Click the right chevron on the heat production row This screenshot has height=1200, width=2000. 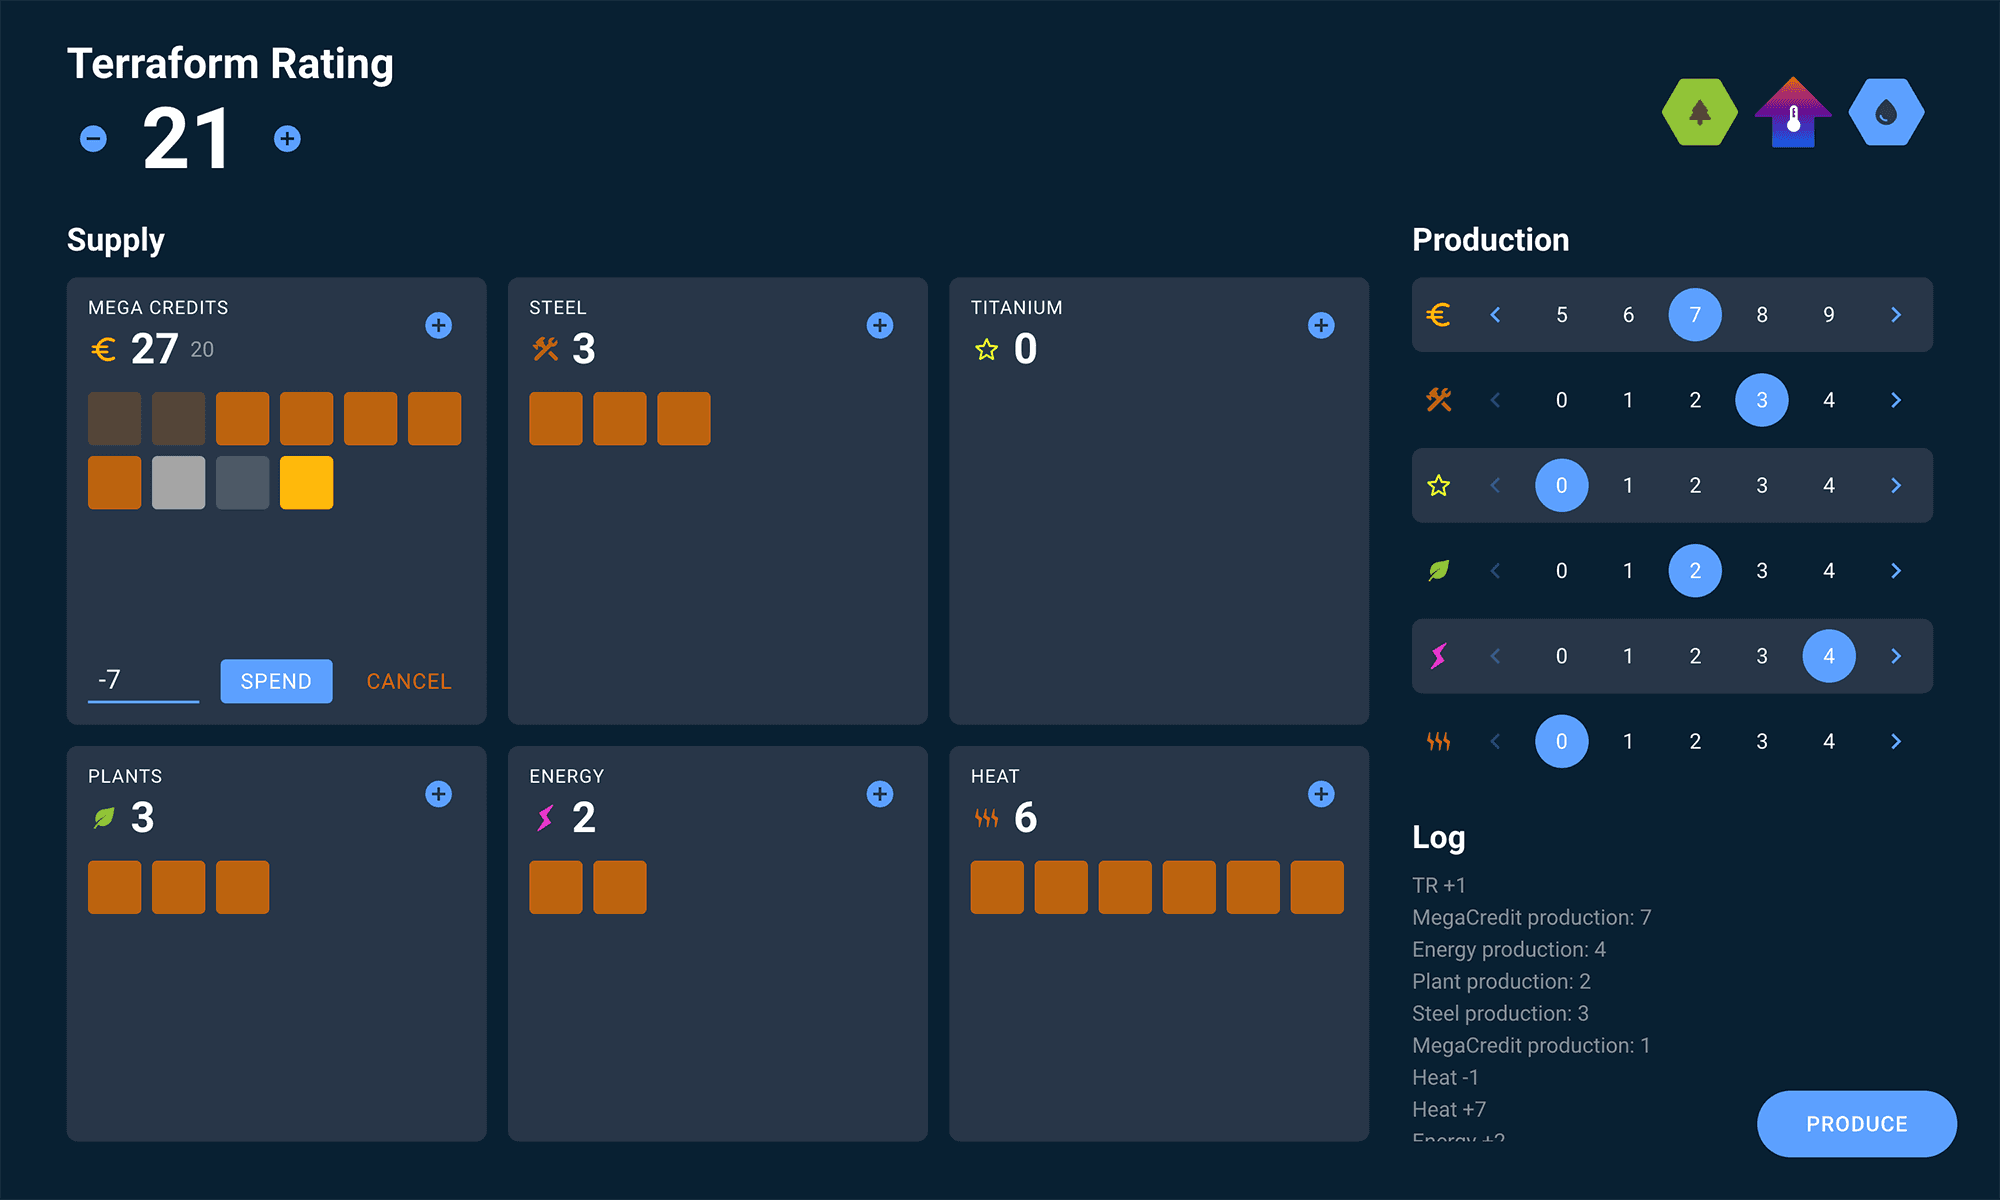[1895, 741]
